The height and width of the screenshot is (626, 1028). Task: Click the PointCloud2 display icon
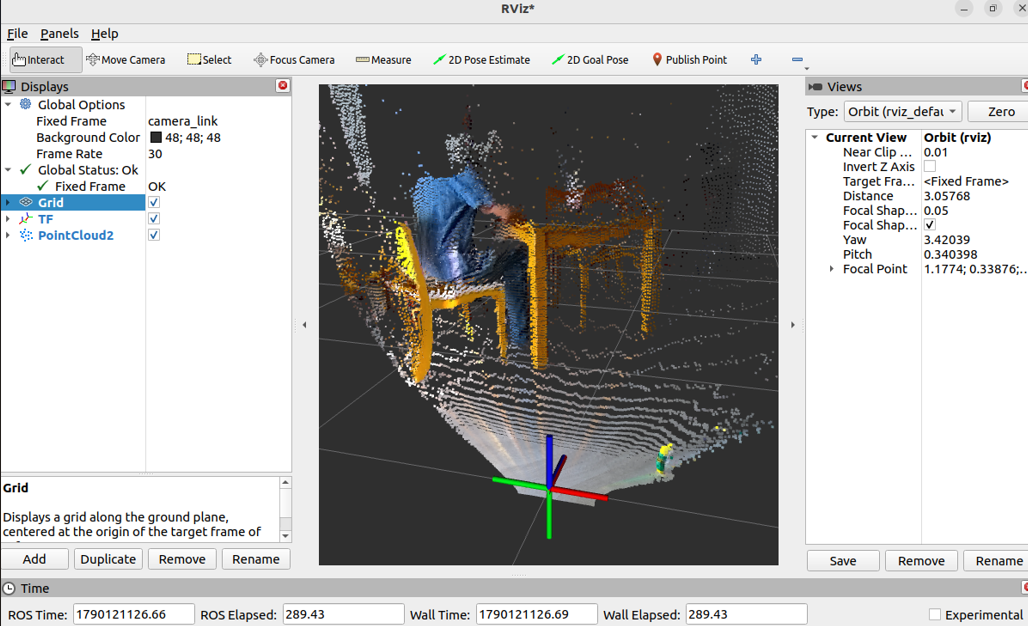[26, 235]
